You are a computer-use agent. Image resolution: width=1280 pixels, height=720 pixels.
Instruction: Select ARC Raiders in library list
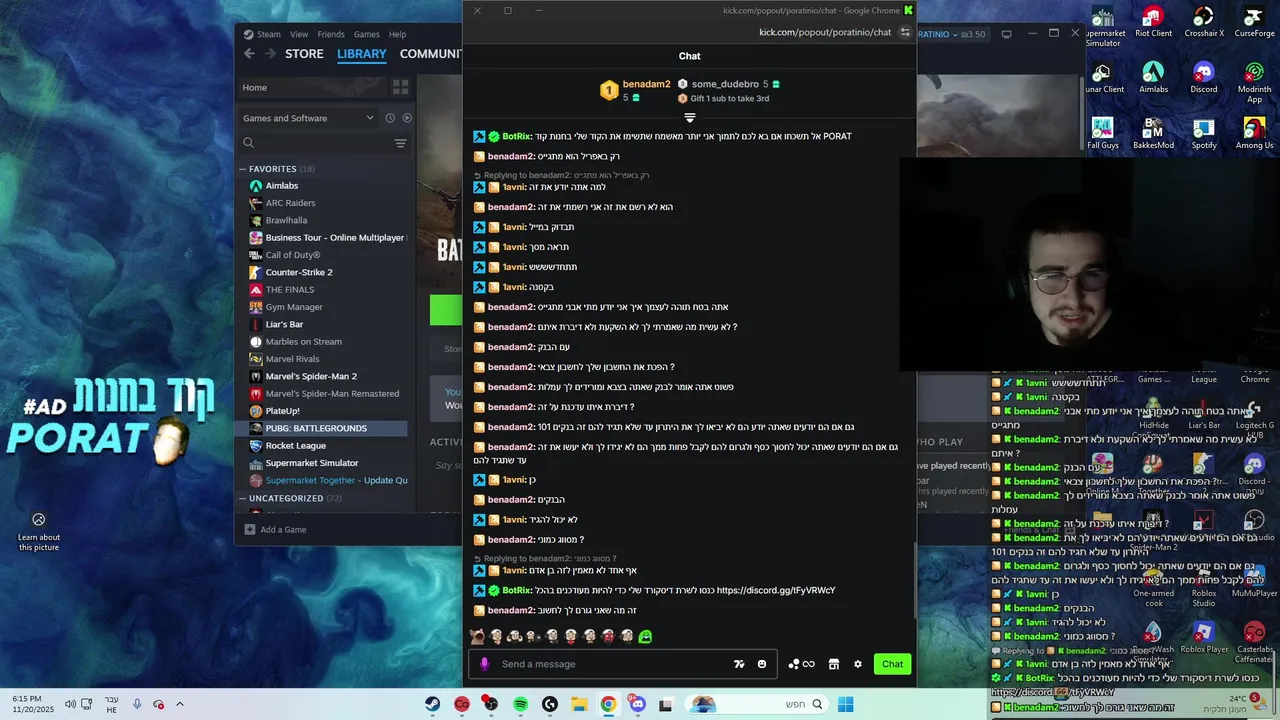[x=290, y=203]
